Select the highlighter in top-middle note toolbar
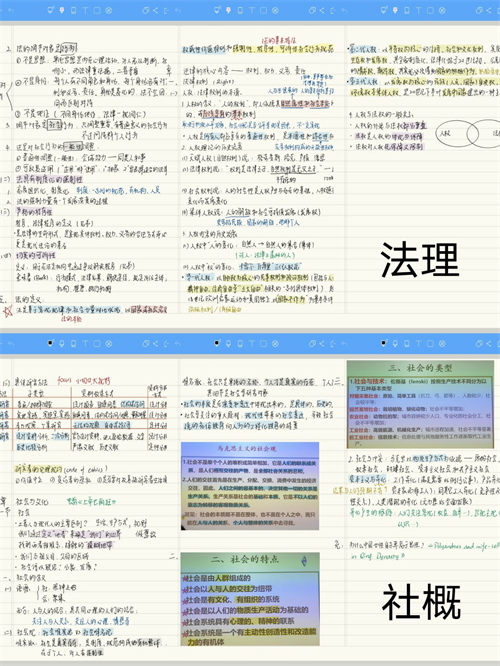The width and height of the screenshot is (500, 666). point(229,10)
